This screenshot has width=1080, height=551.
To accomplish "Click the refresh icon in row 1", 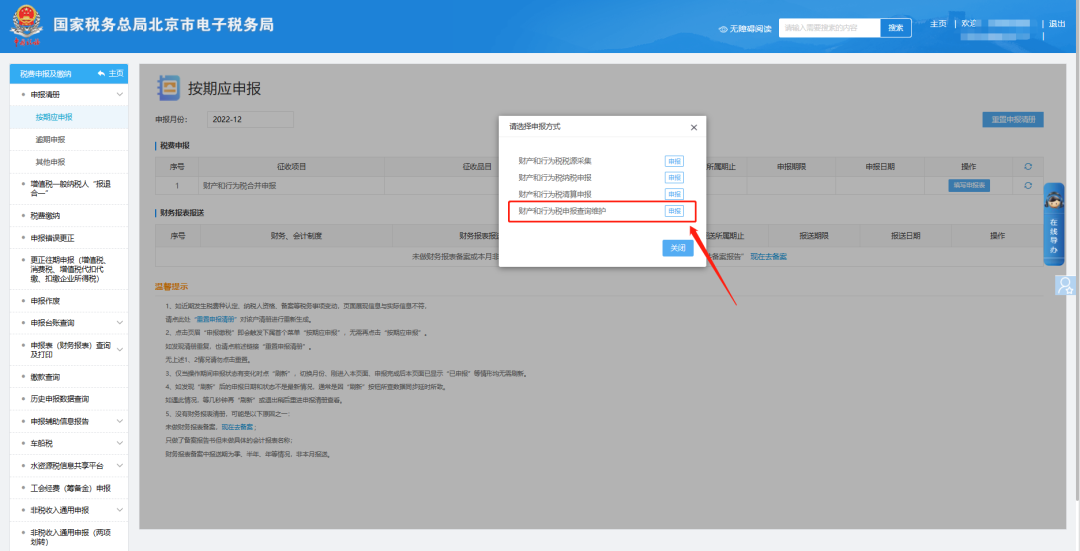I will pyautogui.click(x=1026, y=185).
